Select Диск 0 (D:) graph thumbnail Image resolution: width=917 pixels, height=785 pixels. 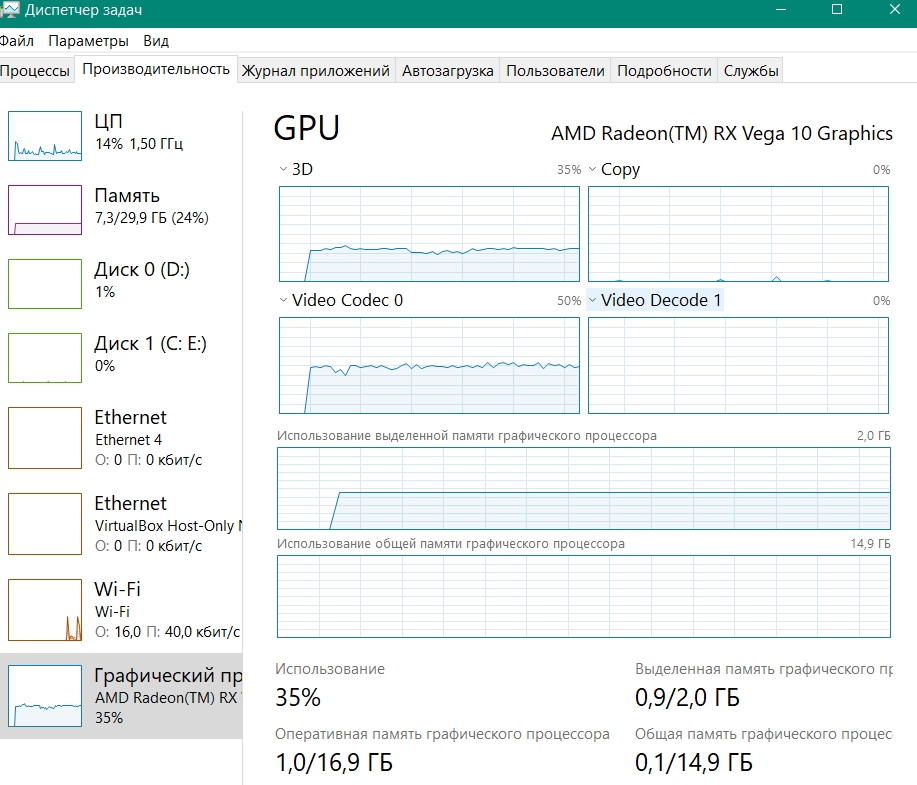(45, 284)
